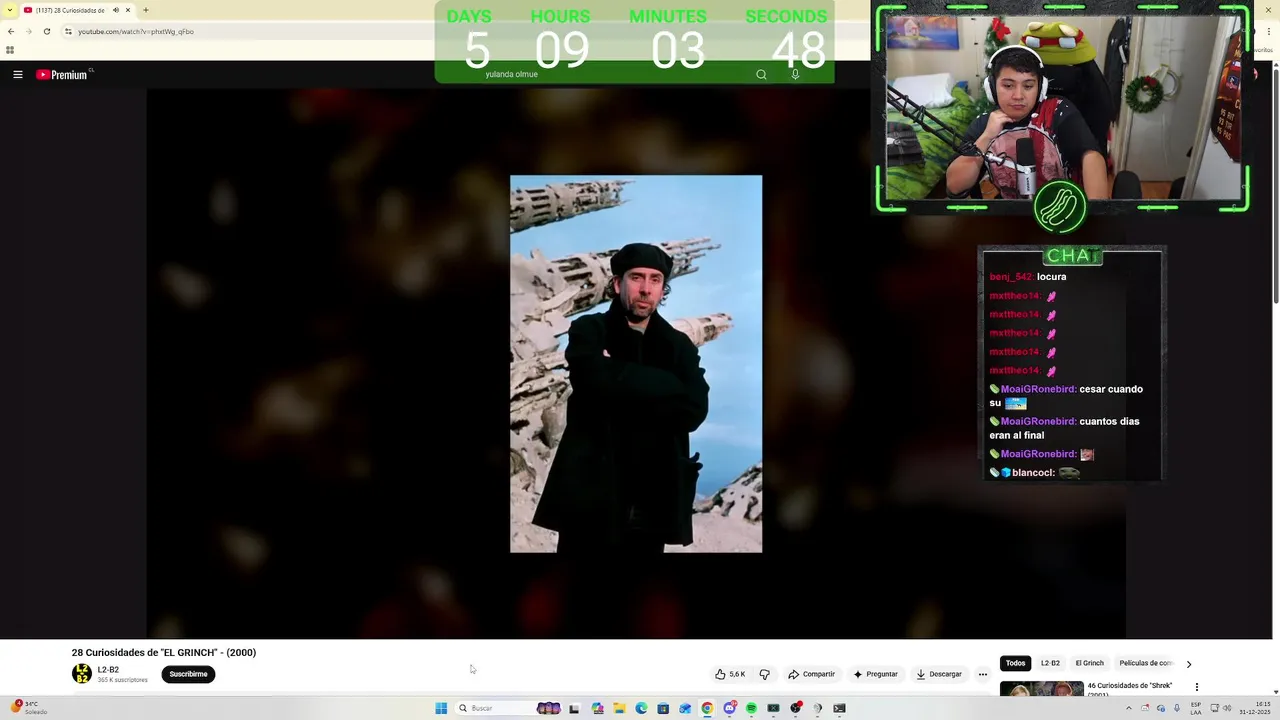Open the apps grid in bookmarks bar
Viewport: 1280px width, 720px height.
click(x=10, y=50)
